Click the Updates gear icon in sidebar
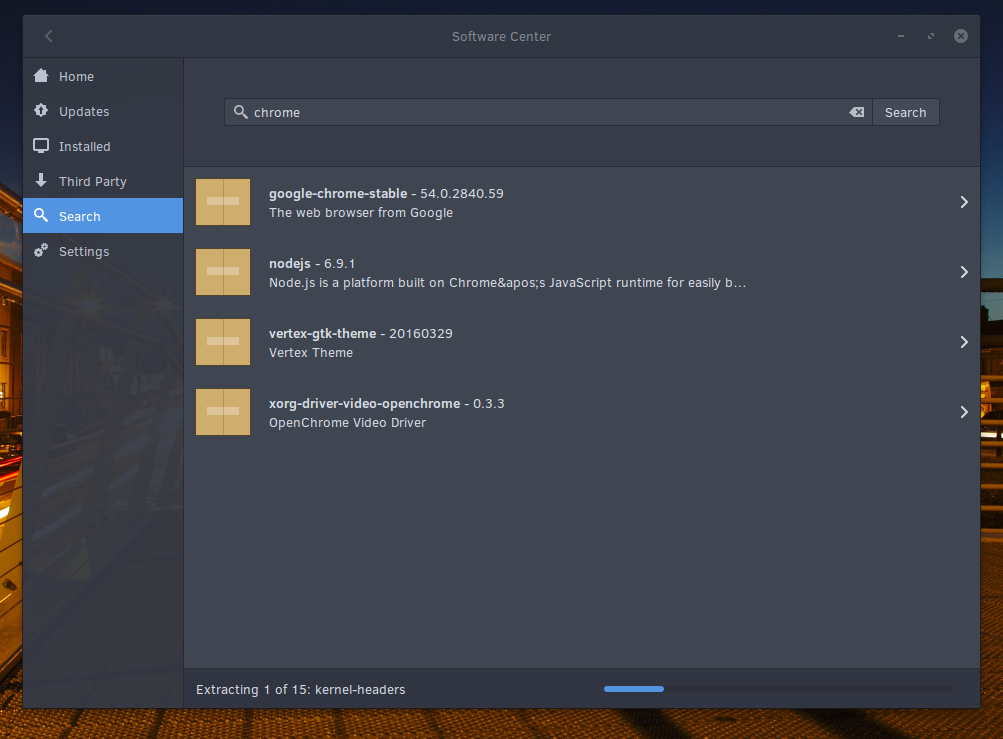 [41, 111]
